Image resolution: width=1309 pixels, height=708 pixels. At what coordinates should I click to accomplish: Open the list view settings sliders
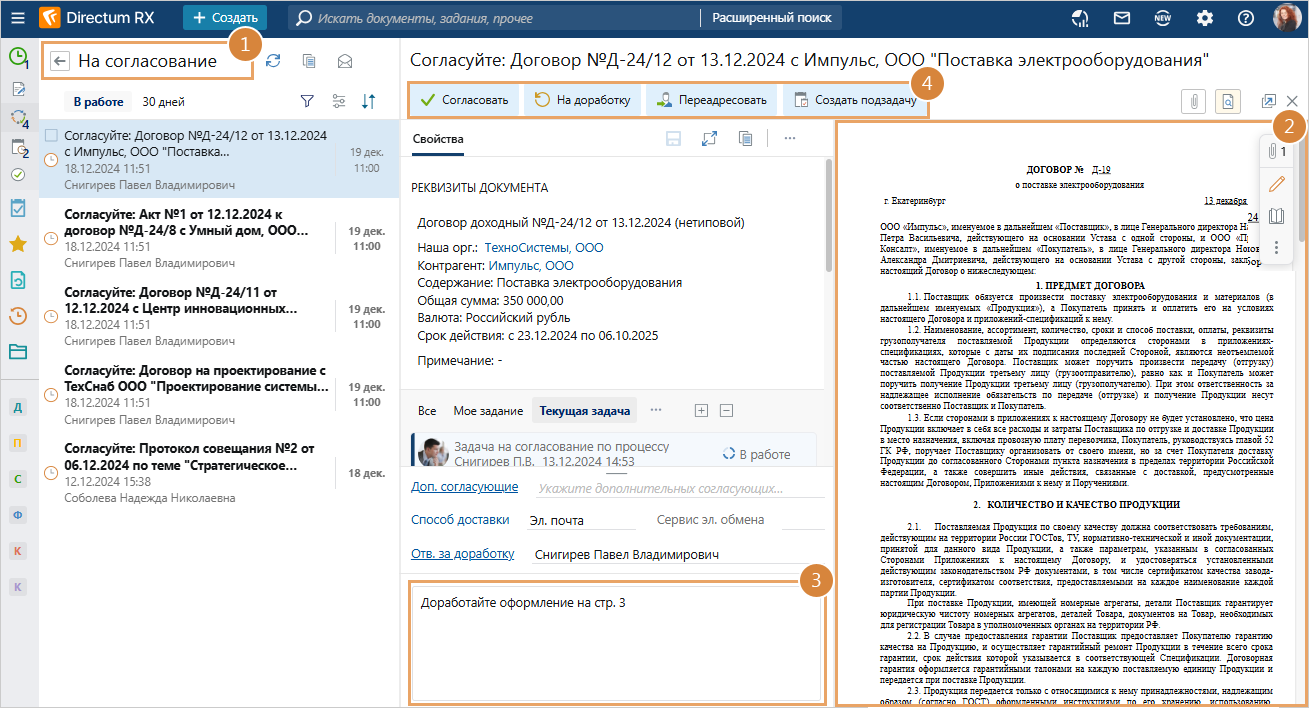tap(338, 101)
